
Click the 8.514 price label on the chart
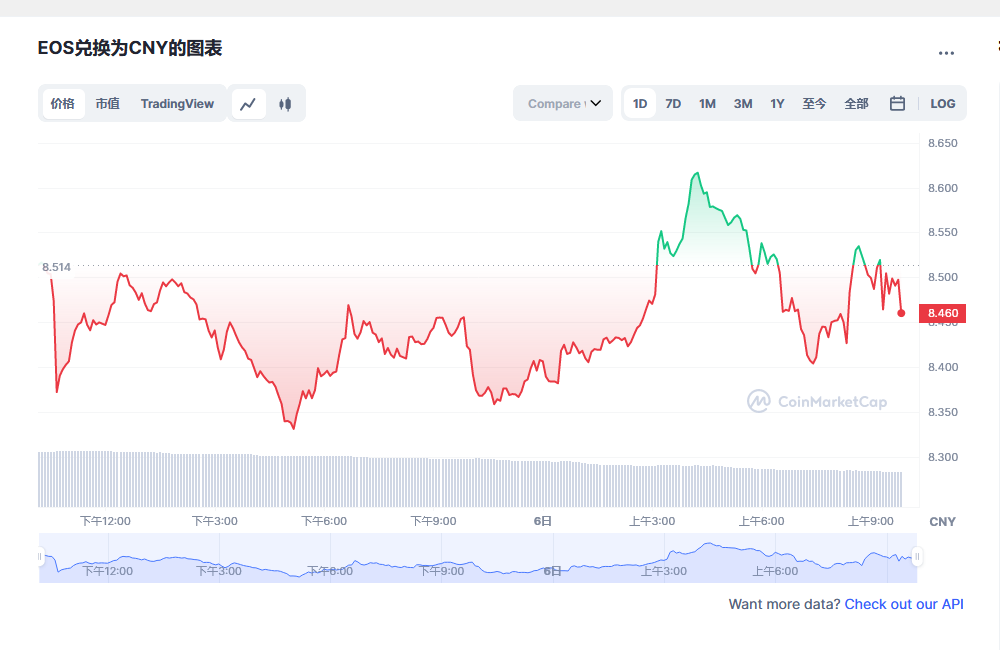click(x=55, y=267)
